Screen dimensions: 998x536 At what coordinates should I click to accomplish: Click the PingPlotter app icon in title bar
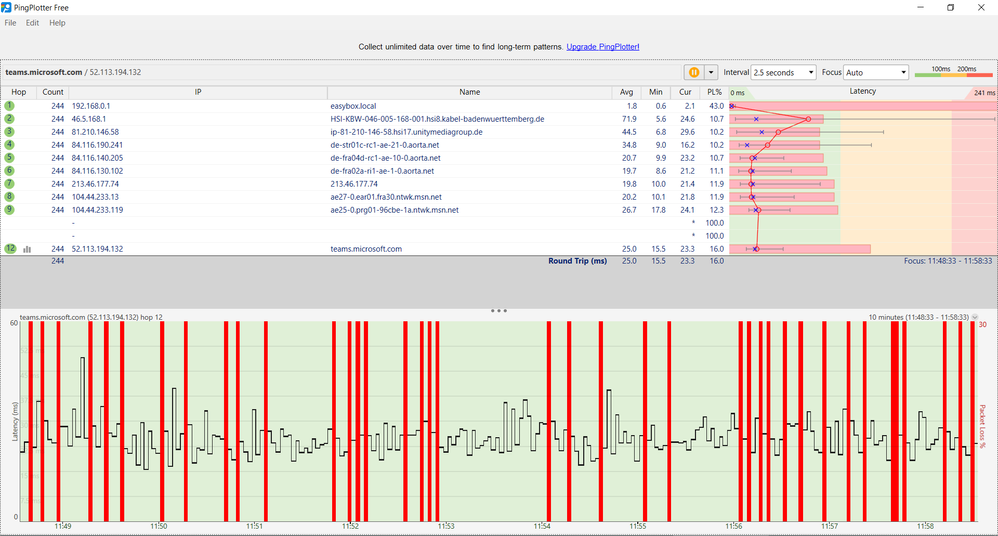point(6,8)
